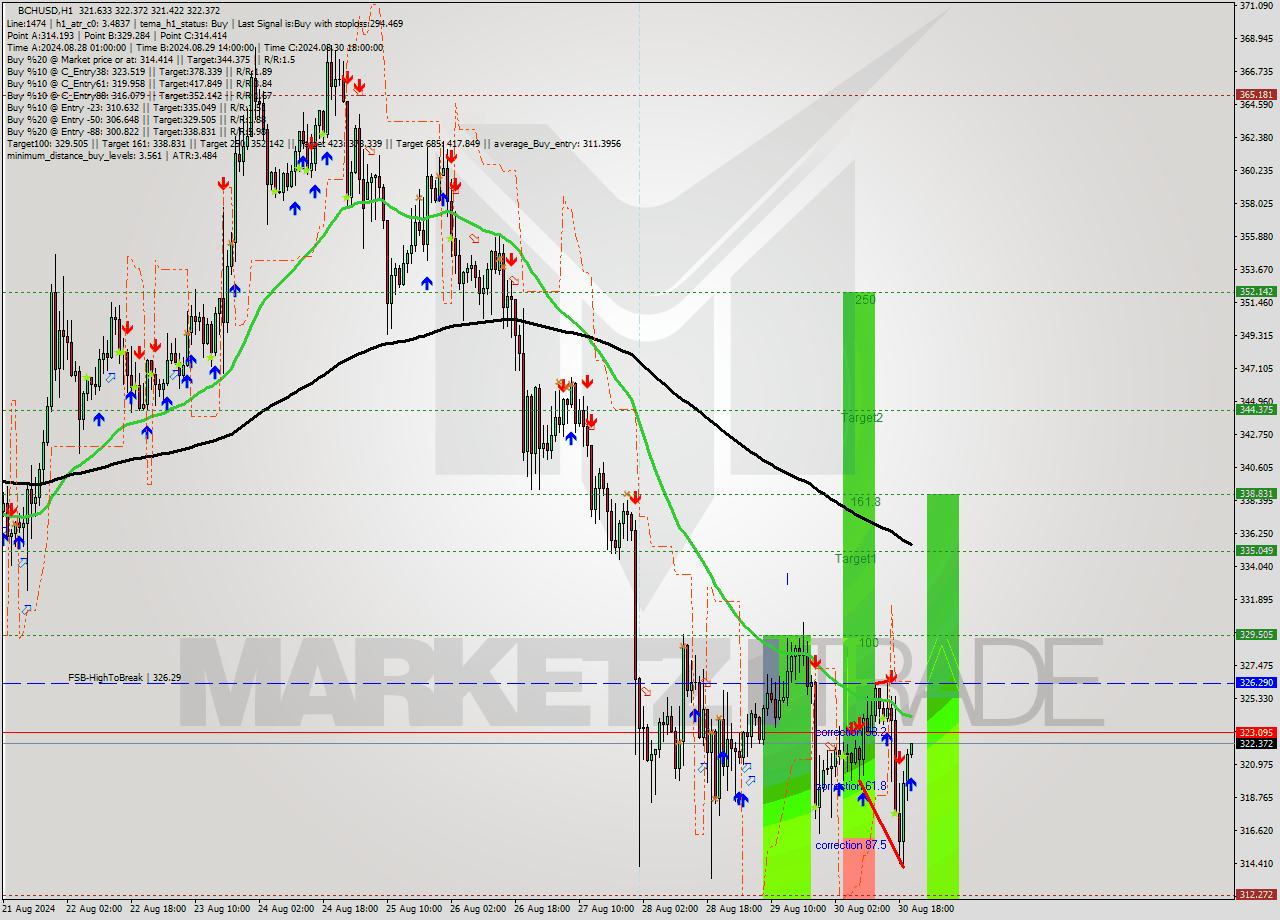Click the Target1 label on the green bar
1280x920 pixels.
click(x=856, y=559)
